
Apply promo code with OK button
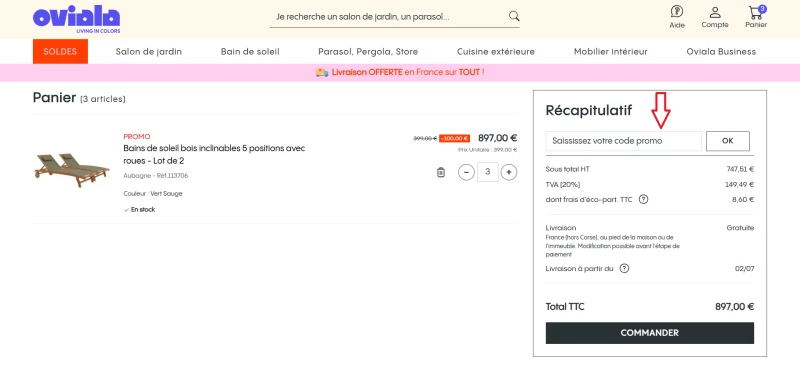pos(728,141)
